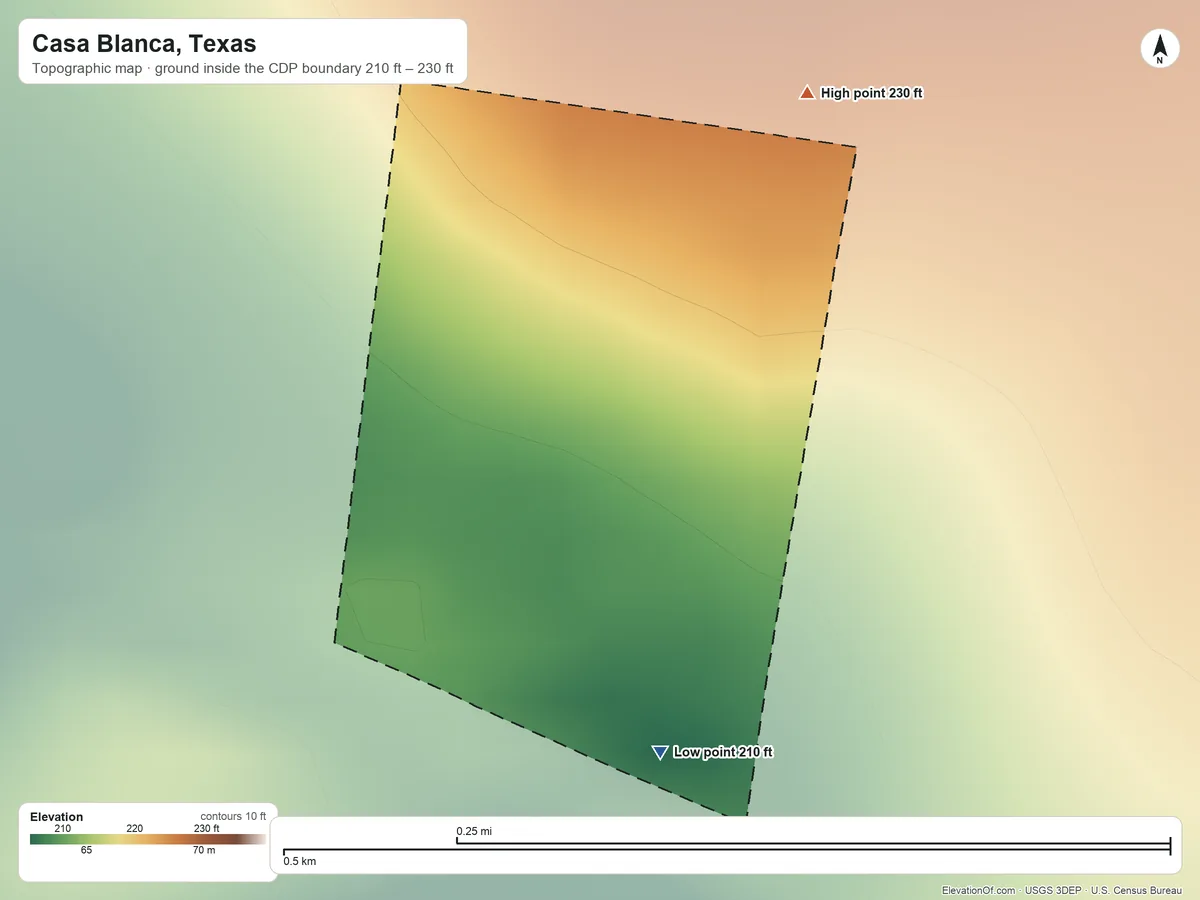Click the '65' meter legend label
The height and width of the screenshot is (900, 1200).
(x=87, y=850)
